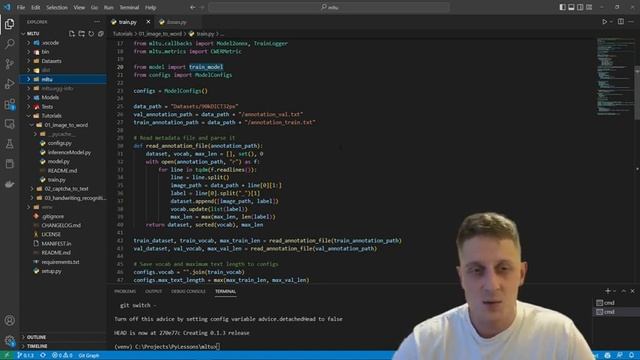Open the Help menu
The height and width of the screenshot is (360, 640).
coord(151,7)
